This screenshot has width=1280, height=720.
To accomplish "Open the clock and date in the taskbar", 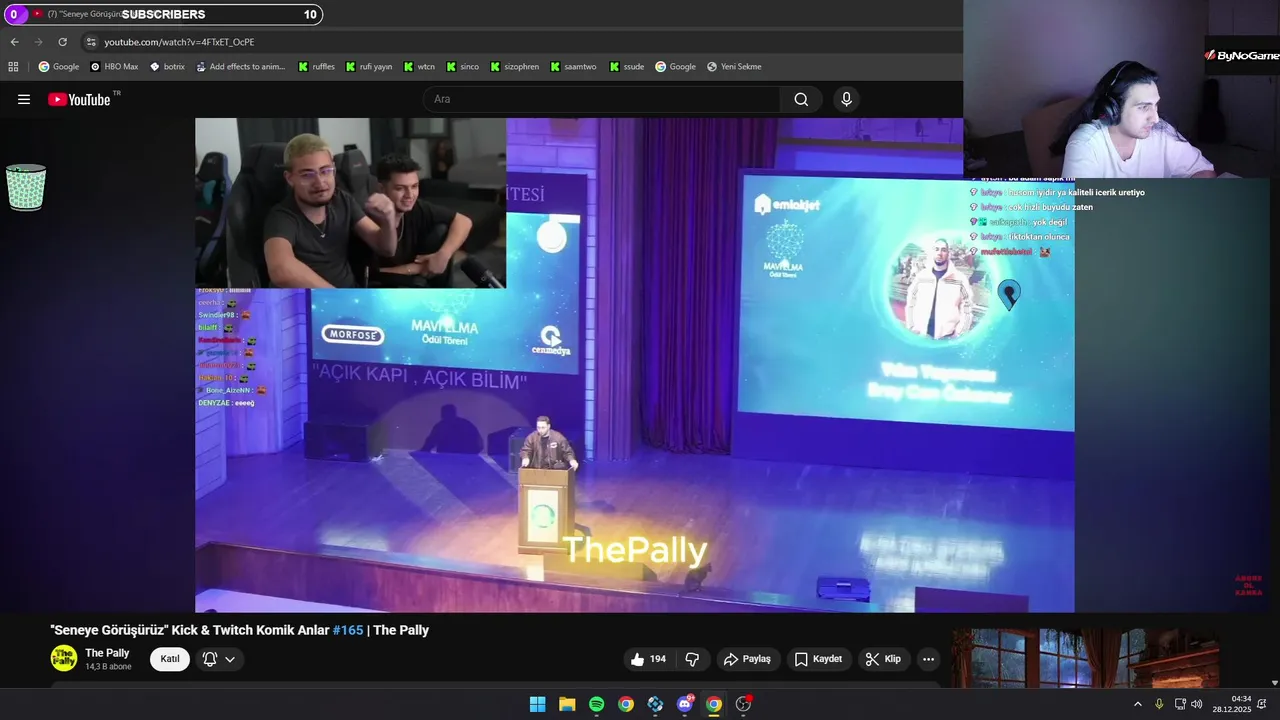I will pos(1232,704).
